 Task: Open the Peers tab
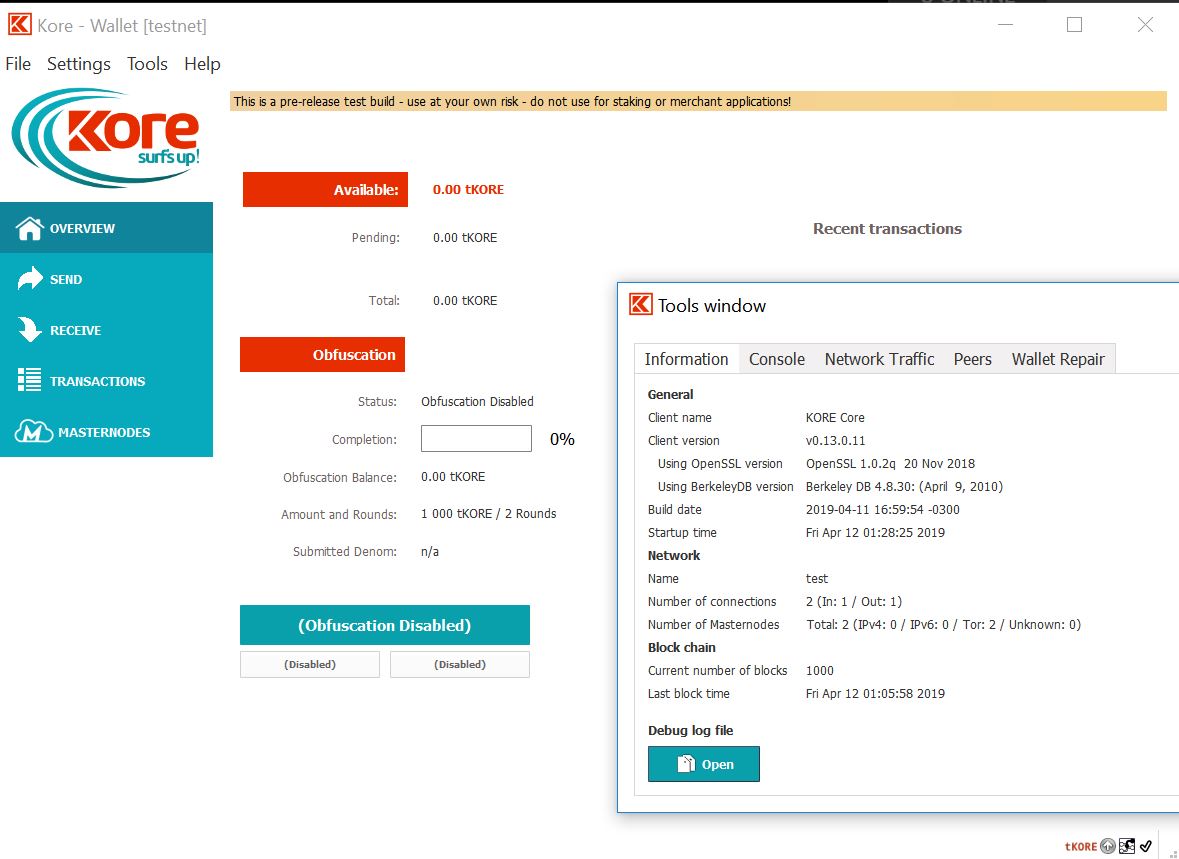point(973,360)
